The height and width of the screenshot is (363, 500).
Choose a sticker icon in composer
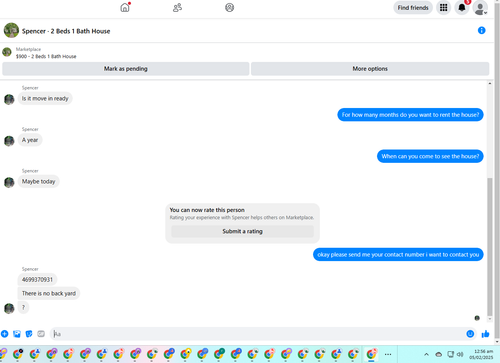pyautogui.click(x=29, y=334)
